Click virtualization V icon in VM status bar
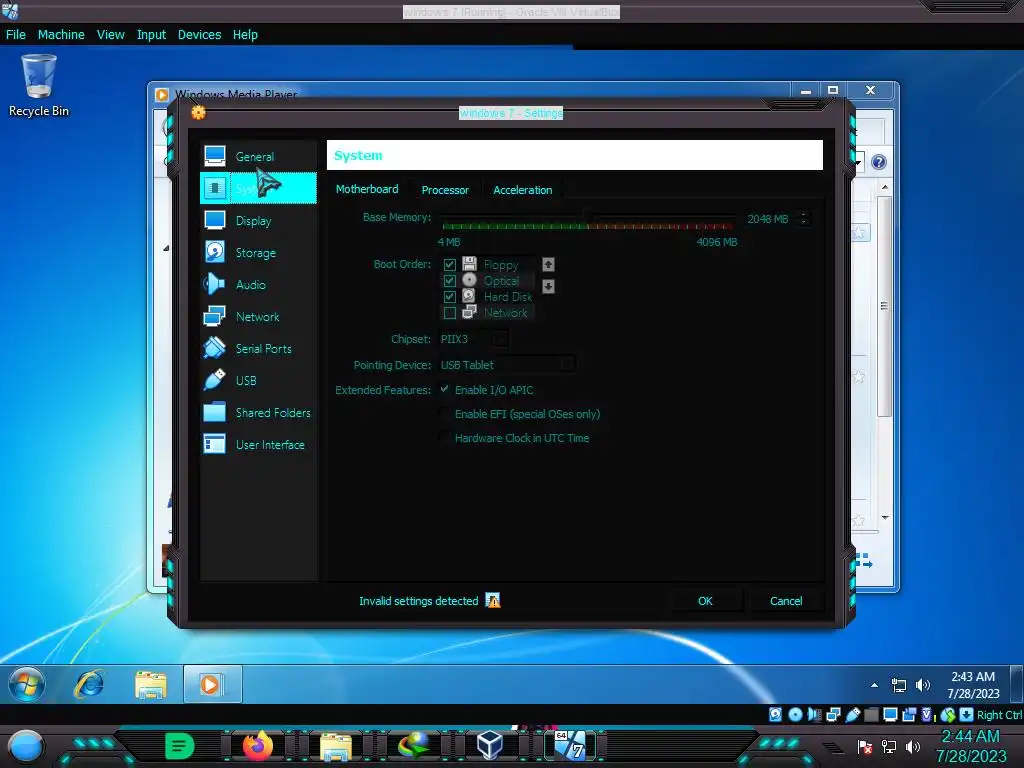 (927, 714)
